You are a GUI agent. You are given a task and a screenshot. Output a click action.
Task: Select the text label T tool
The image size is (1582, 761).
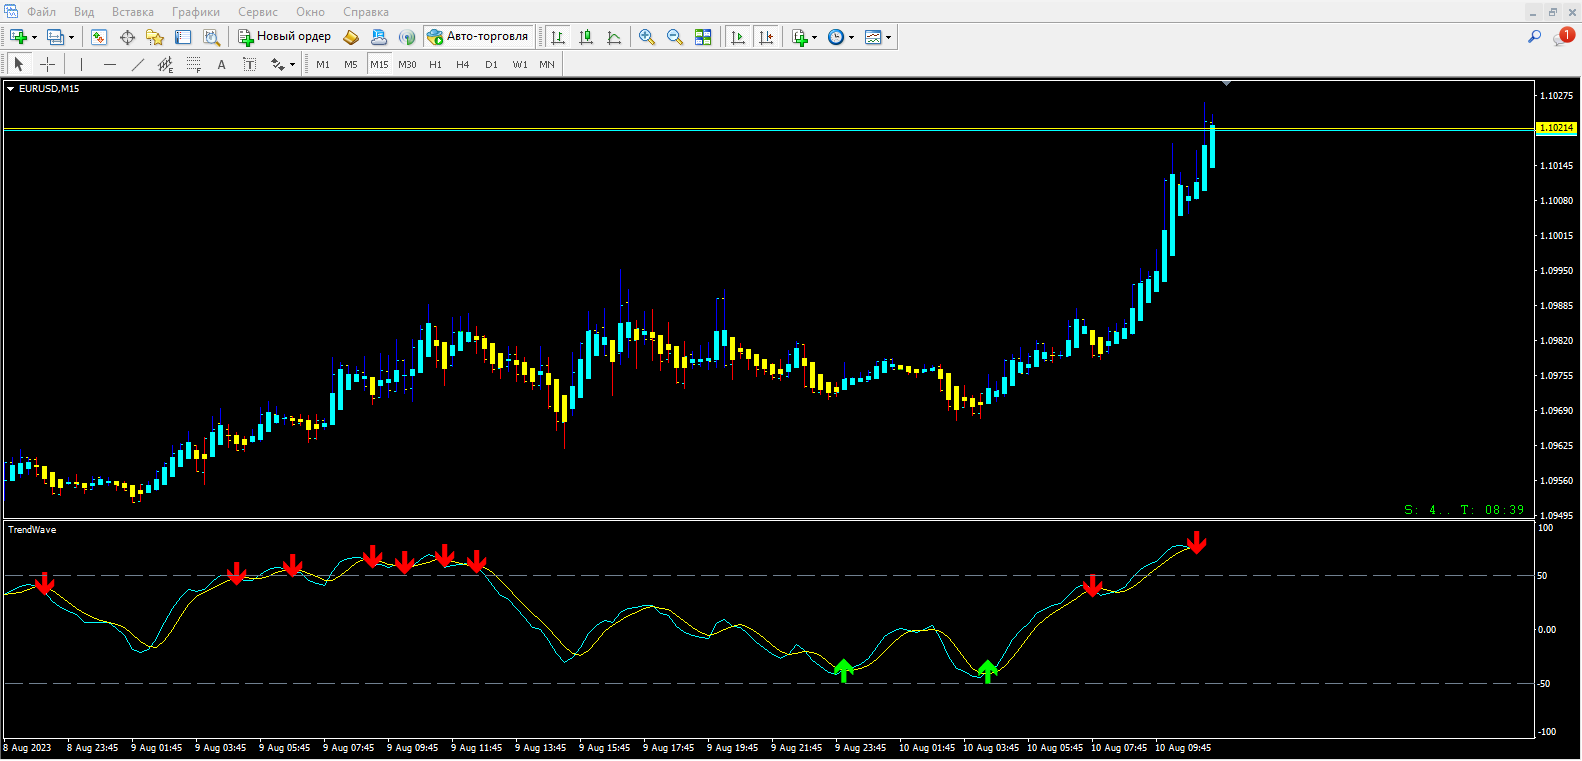[x=250, y=64]
